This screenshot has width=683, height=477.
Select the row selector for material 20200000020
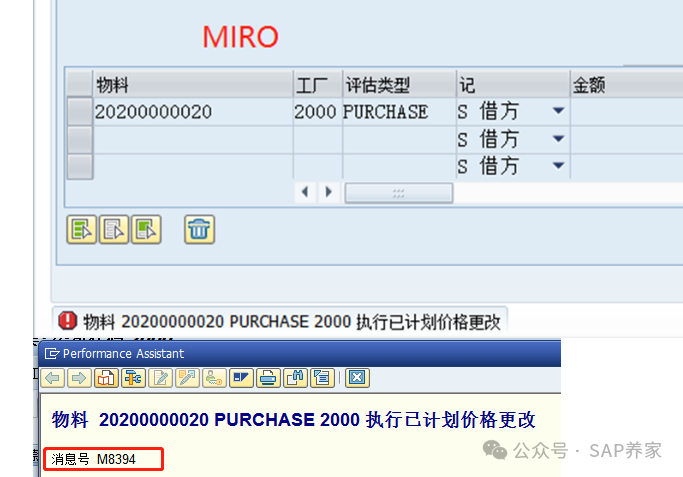pyautogui.click(x=80, y=112)
